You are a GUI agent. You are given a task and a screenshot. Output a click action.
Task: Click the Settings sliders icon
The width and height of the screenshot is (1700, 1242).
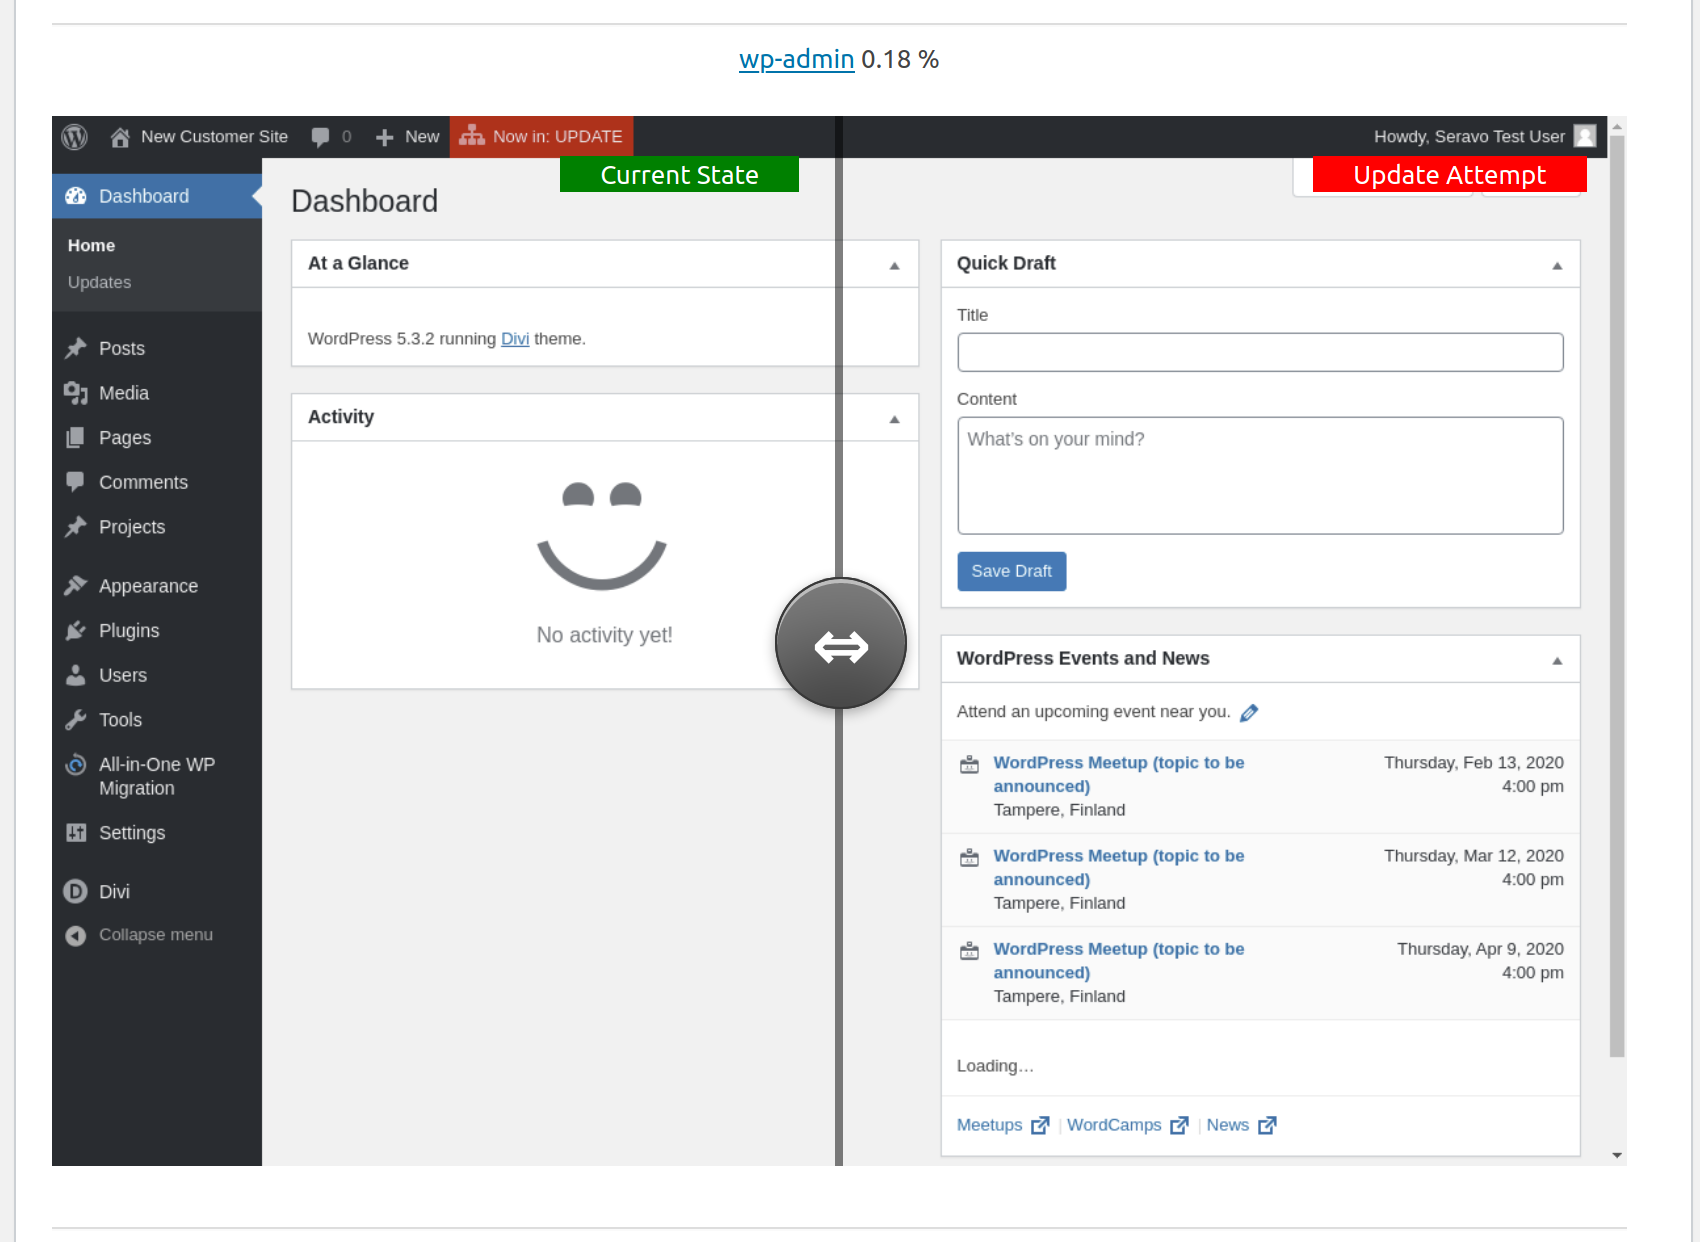(x=76, y=833)
